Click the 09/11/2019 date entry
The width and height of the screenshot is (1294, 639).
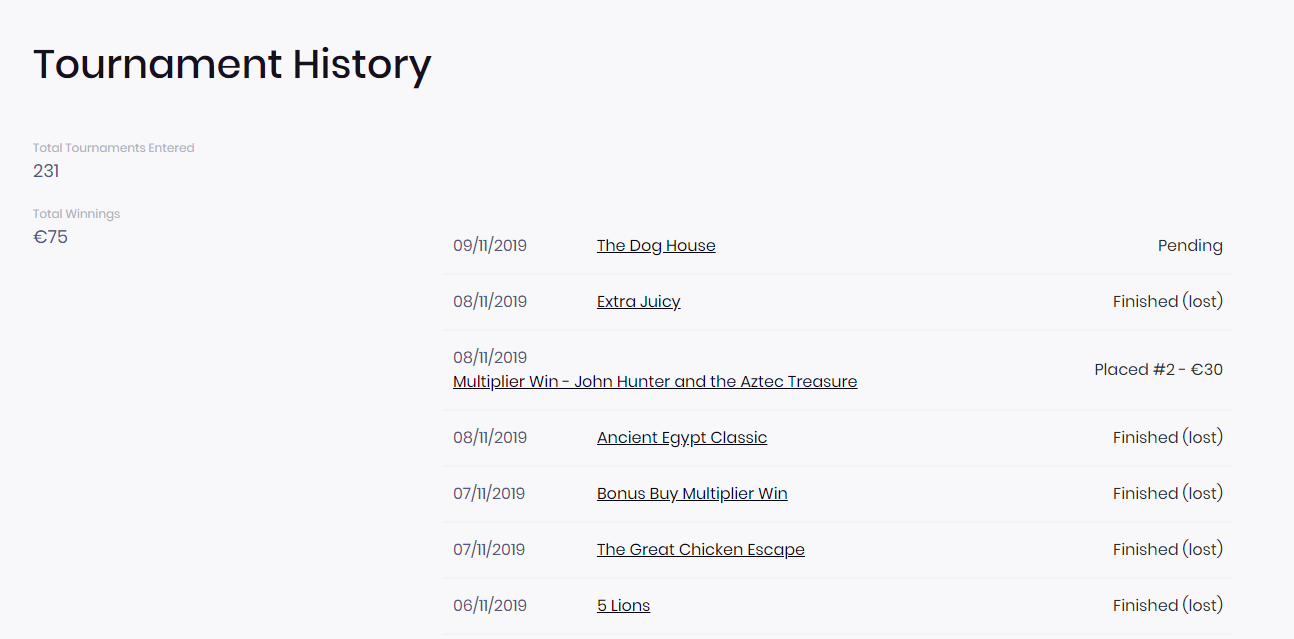pos(490,246)
